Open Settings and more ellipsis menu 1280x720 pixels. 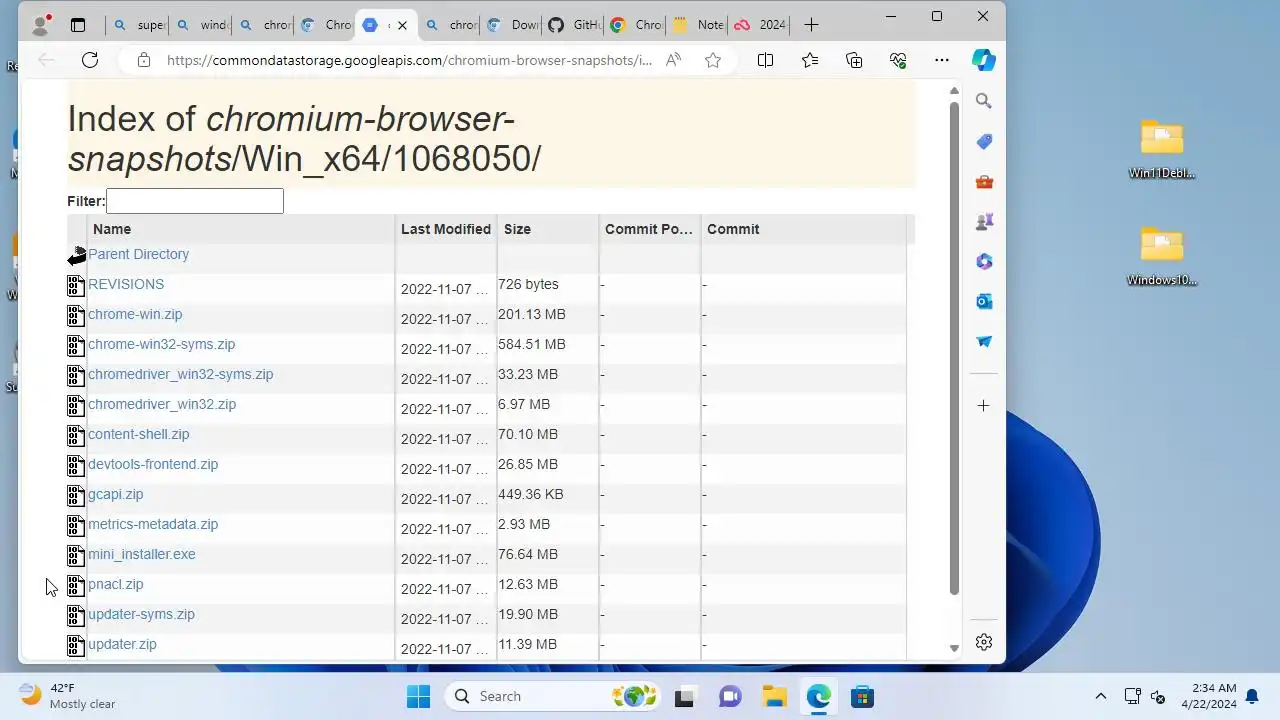[x=941, y=60]
